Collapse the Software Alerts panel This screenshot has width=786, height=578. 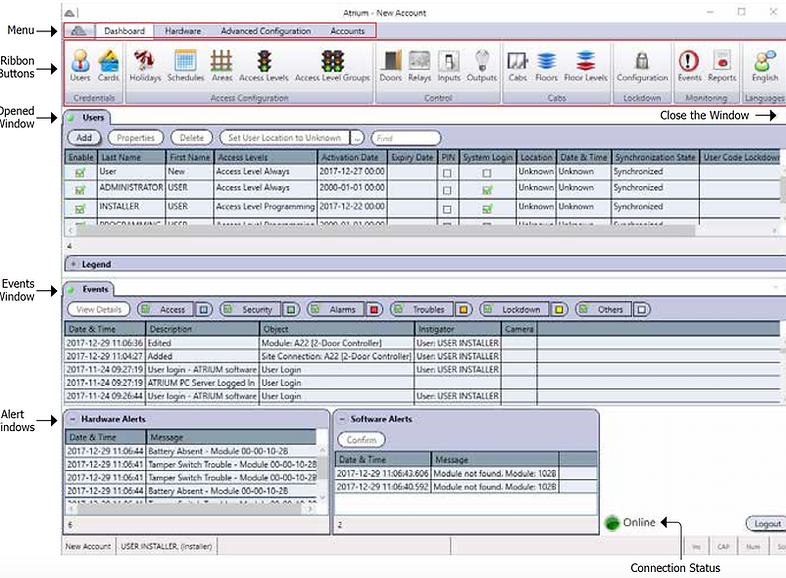click(342, 419)
